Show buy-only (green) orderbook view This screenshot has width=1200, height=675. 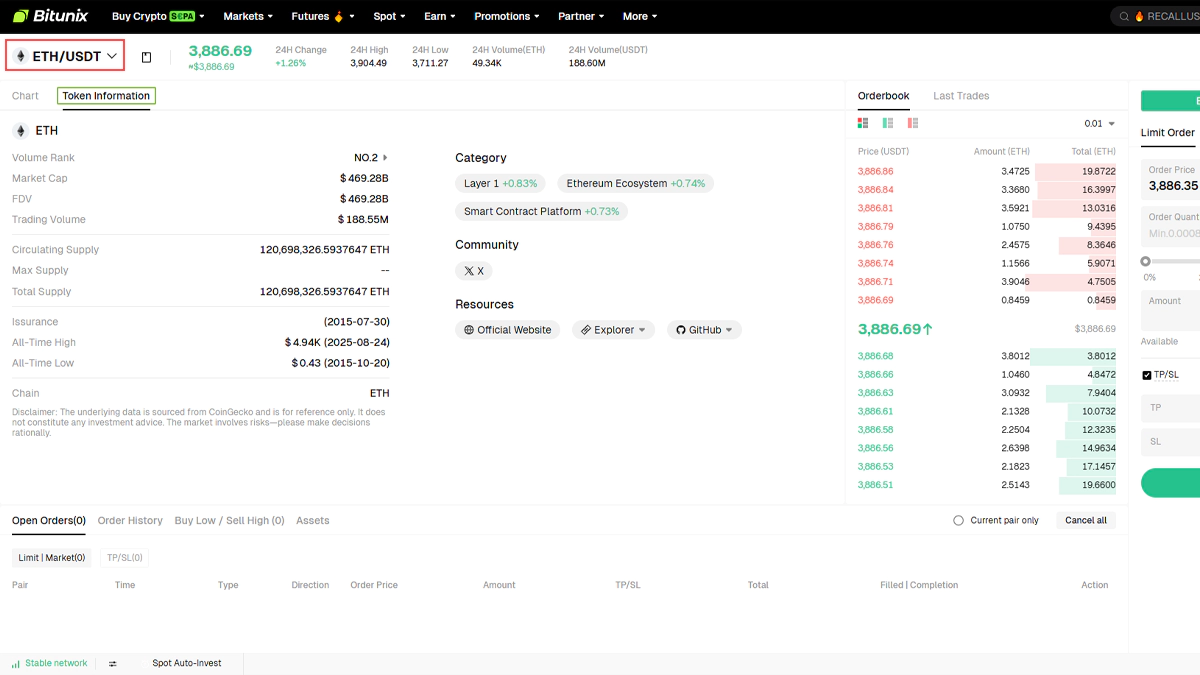coord(888,123)
